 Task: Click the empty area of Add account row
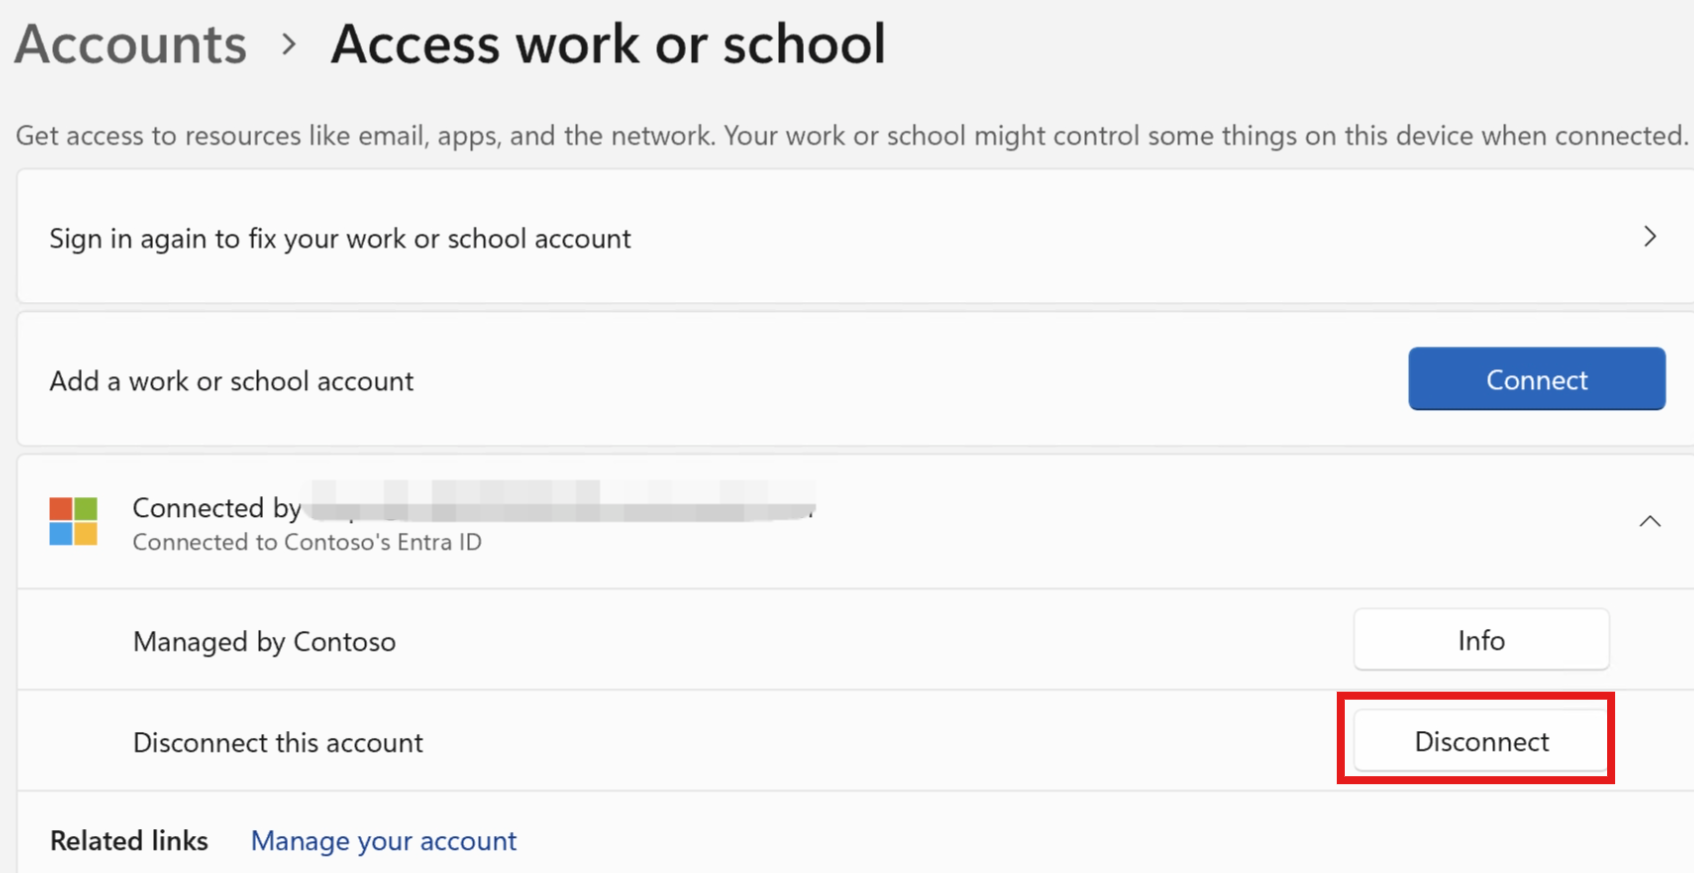point(910,379)
